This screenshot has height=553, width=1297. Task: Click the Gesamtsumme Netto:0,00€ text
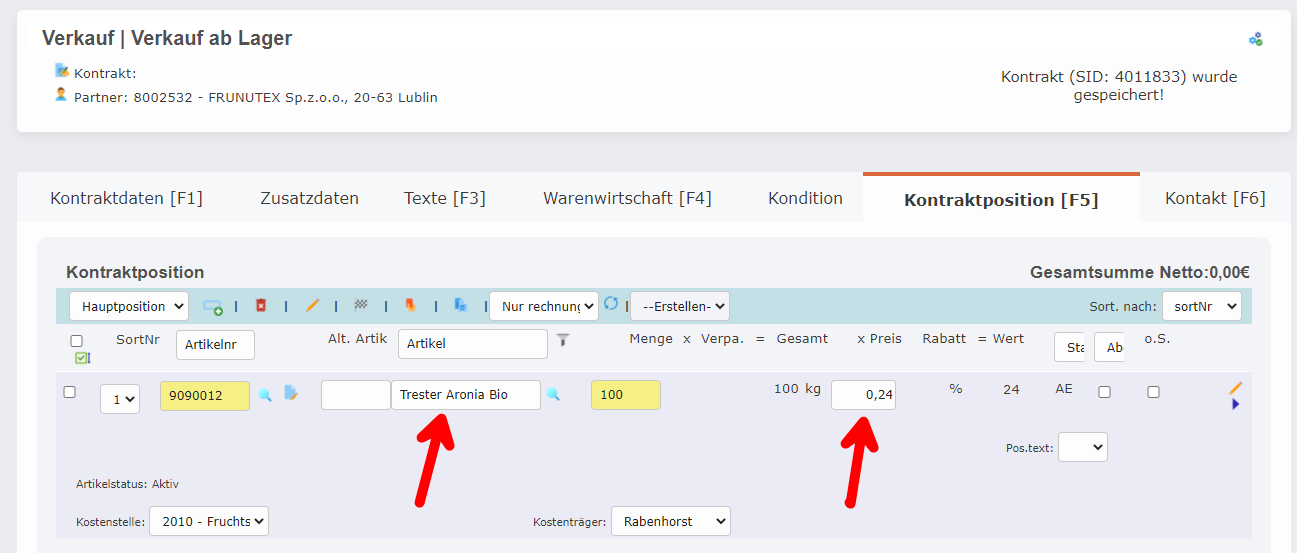click(x=1140, y=272)
